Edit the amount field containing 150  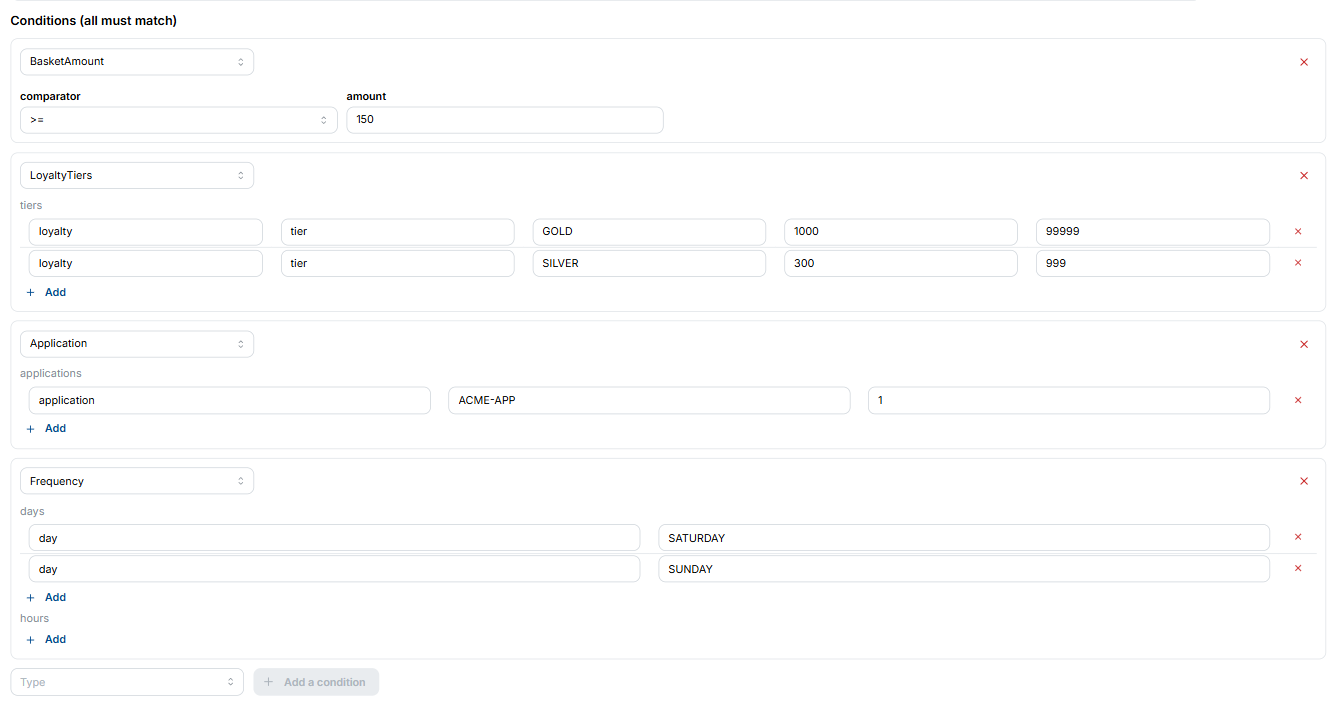tap(505, 120)
